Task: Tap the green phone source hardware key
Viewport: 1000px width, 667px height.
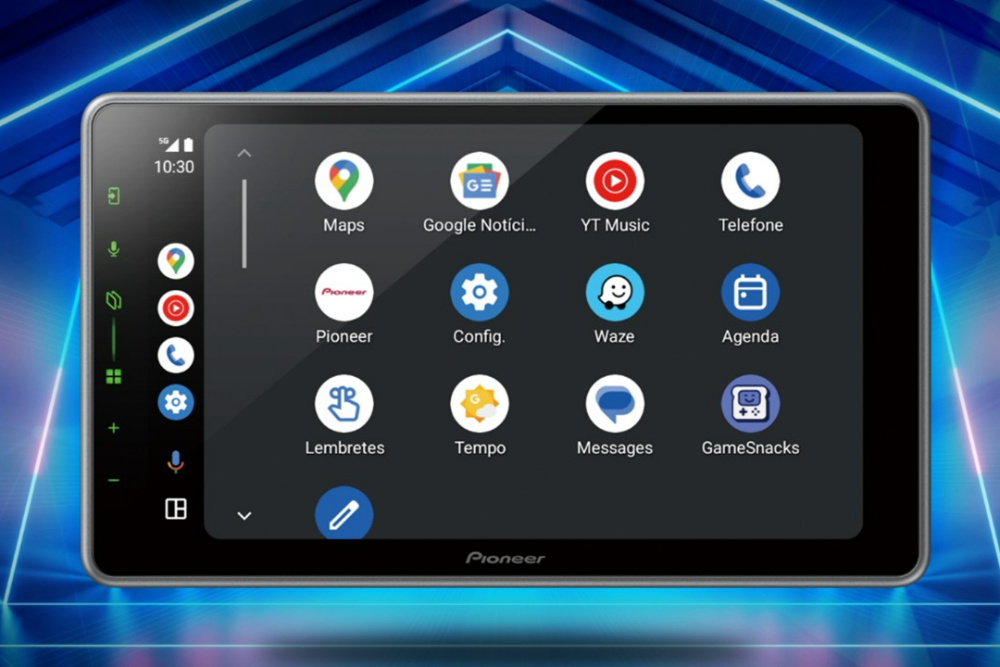Action: [114, 196]
